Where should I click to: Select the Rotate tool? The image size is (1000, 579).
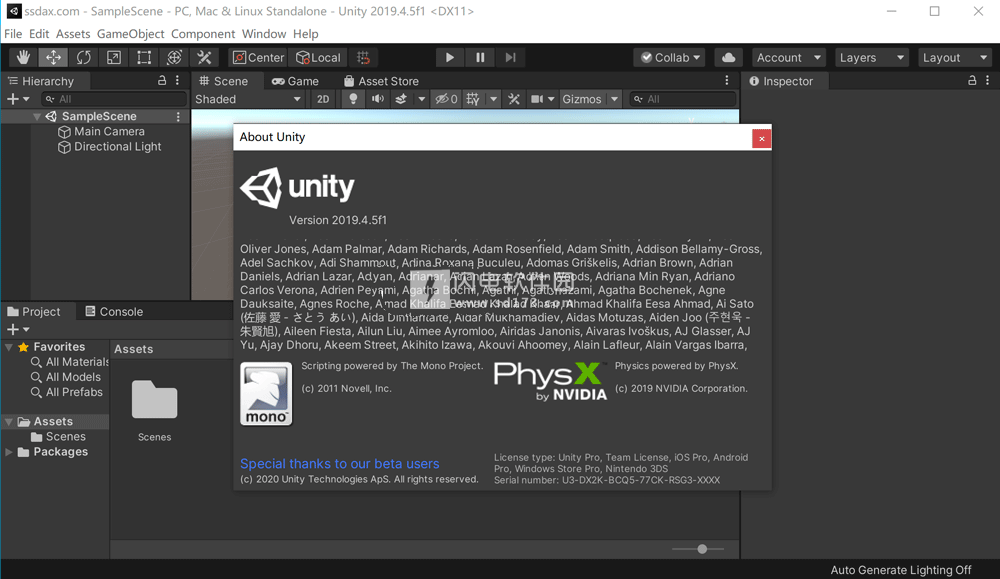point(84,57)
